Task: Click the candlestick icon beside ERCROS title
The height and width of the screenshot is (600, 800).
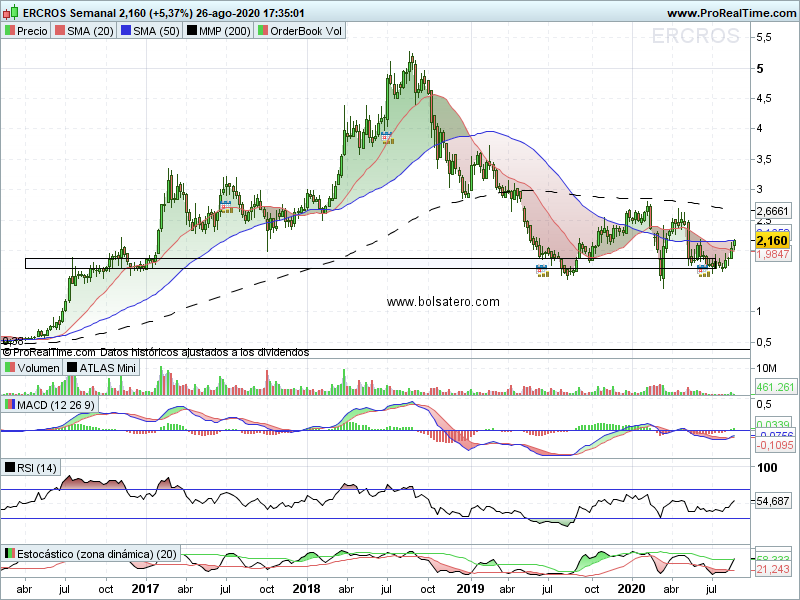Action: pyautogui.click(x=11, y=12)
